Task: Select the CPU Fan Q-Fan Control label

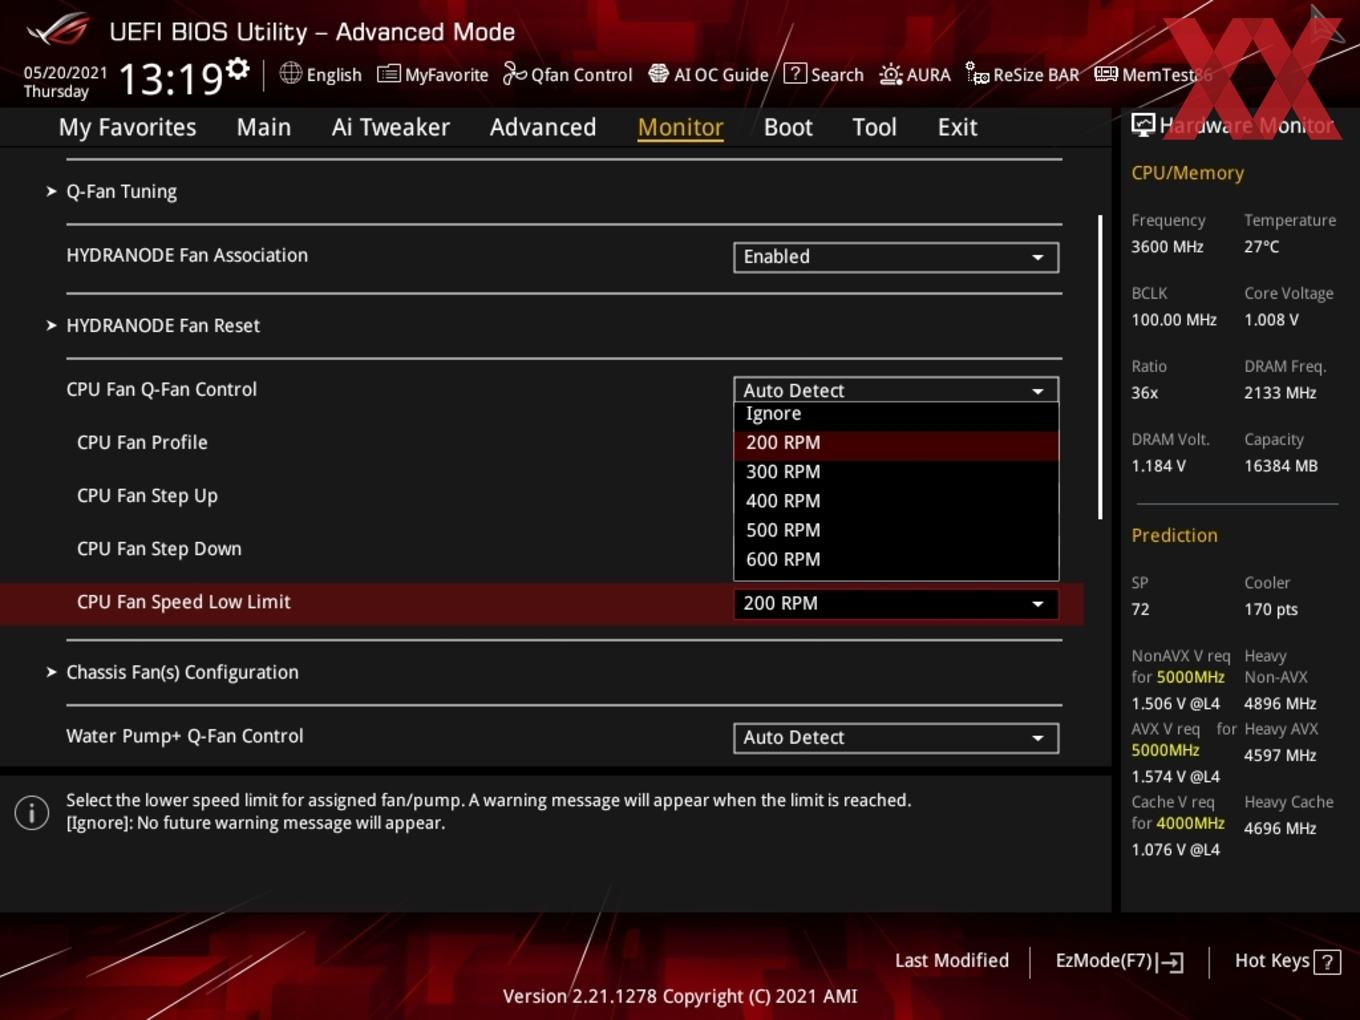Action: pyautogui.click(x=161, y=389)
